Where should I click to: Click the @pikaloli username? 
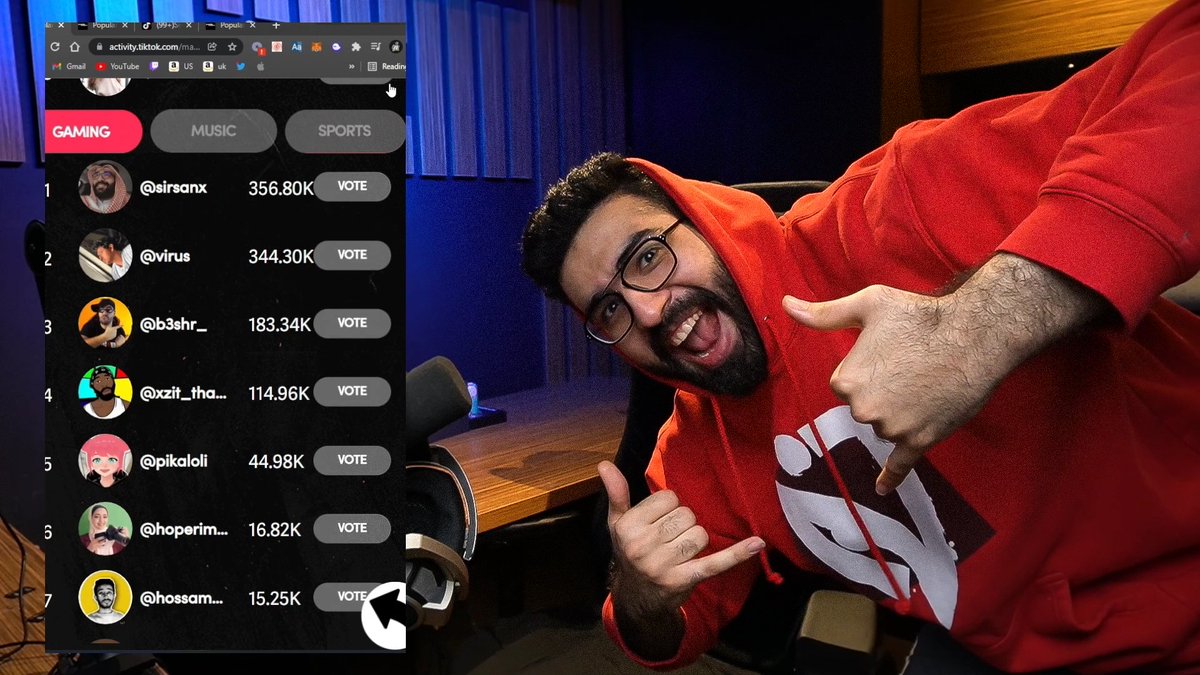[174, 461]
